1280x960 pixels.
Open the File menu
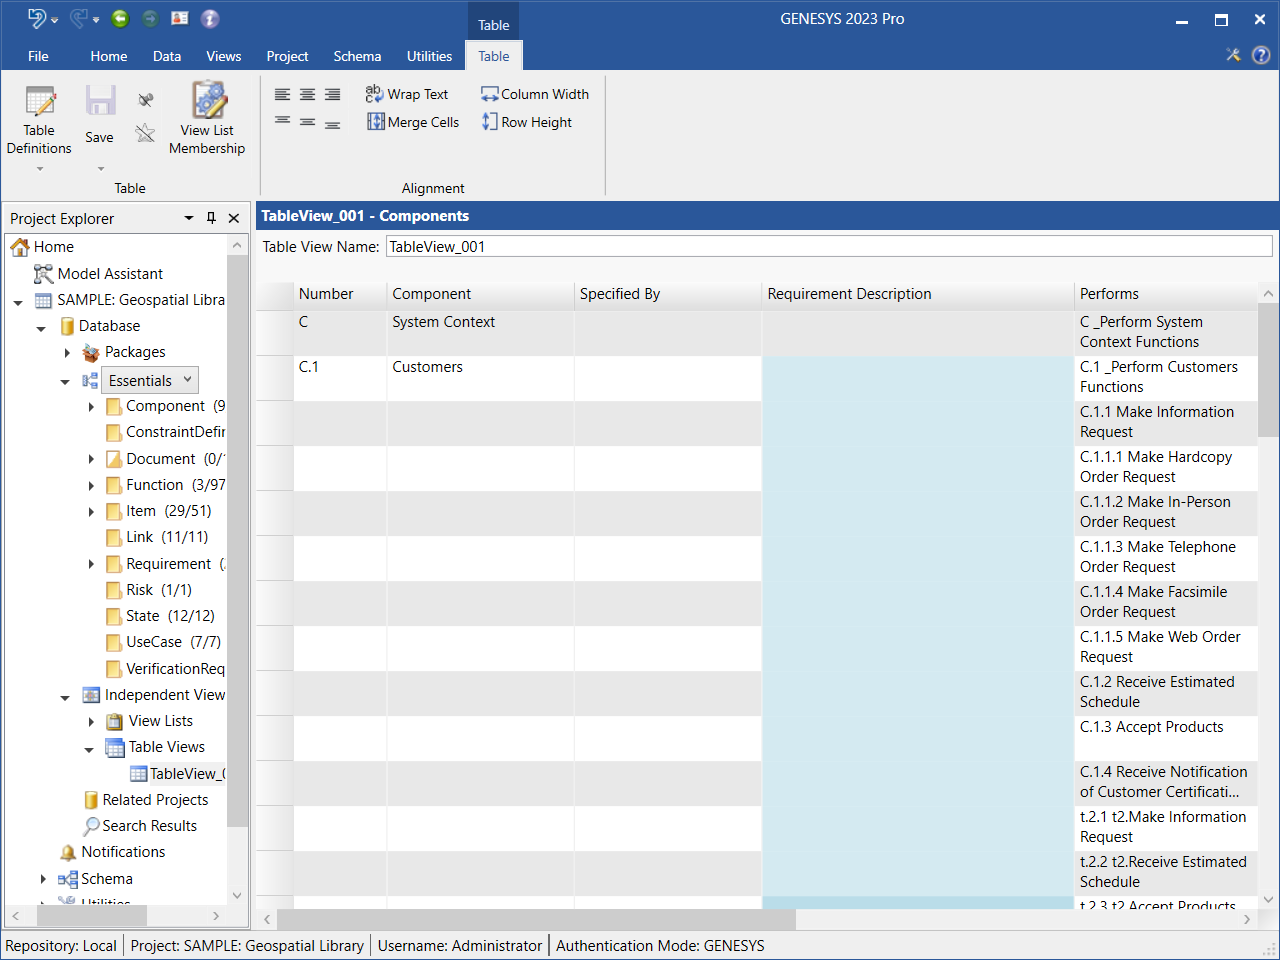coord(38,56)
